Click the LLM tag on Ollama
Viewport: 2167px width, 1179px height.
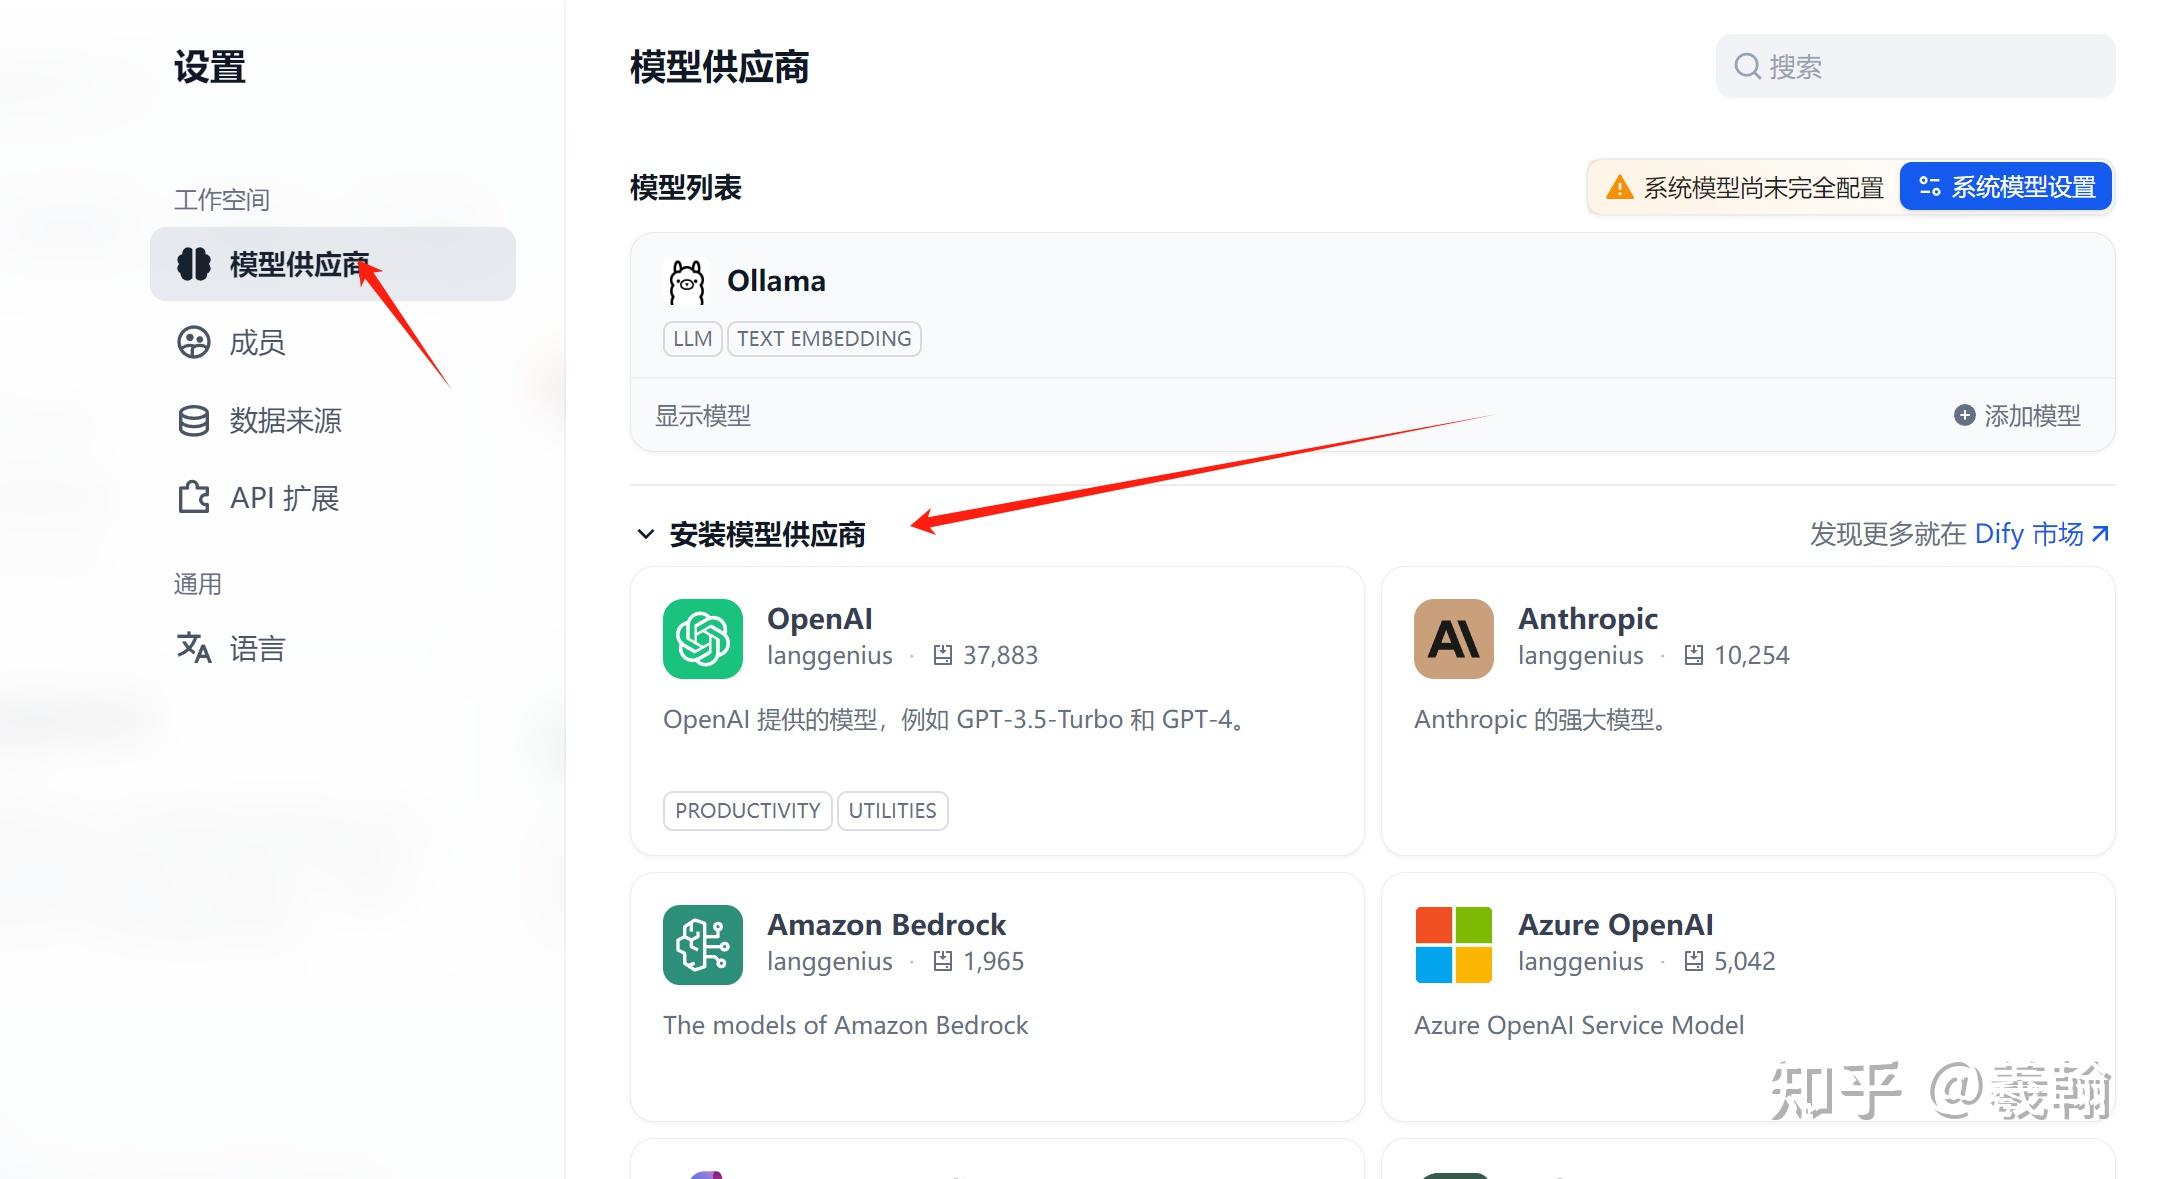coord(692,339)
